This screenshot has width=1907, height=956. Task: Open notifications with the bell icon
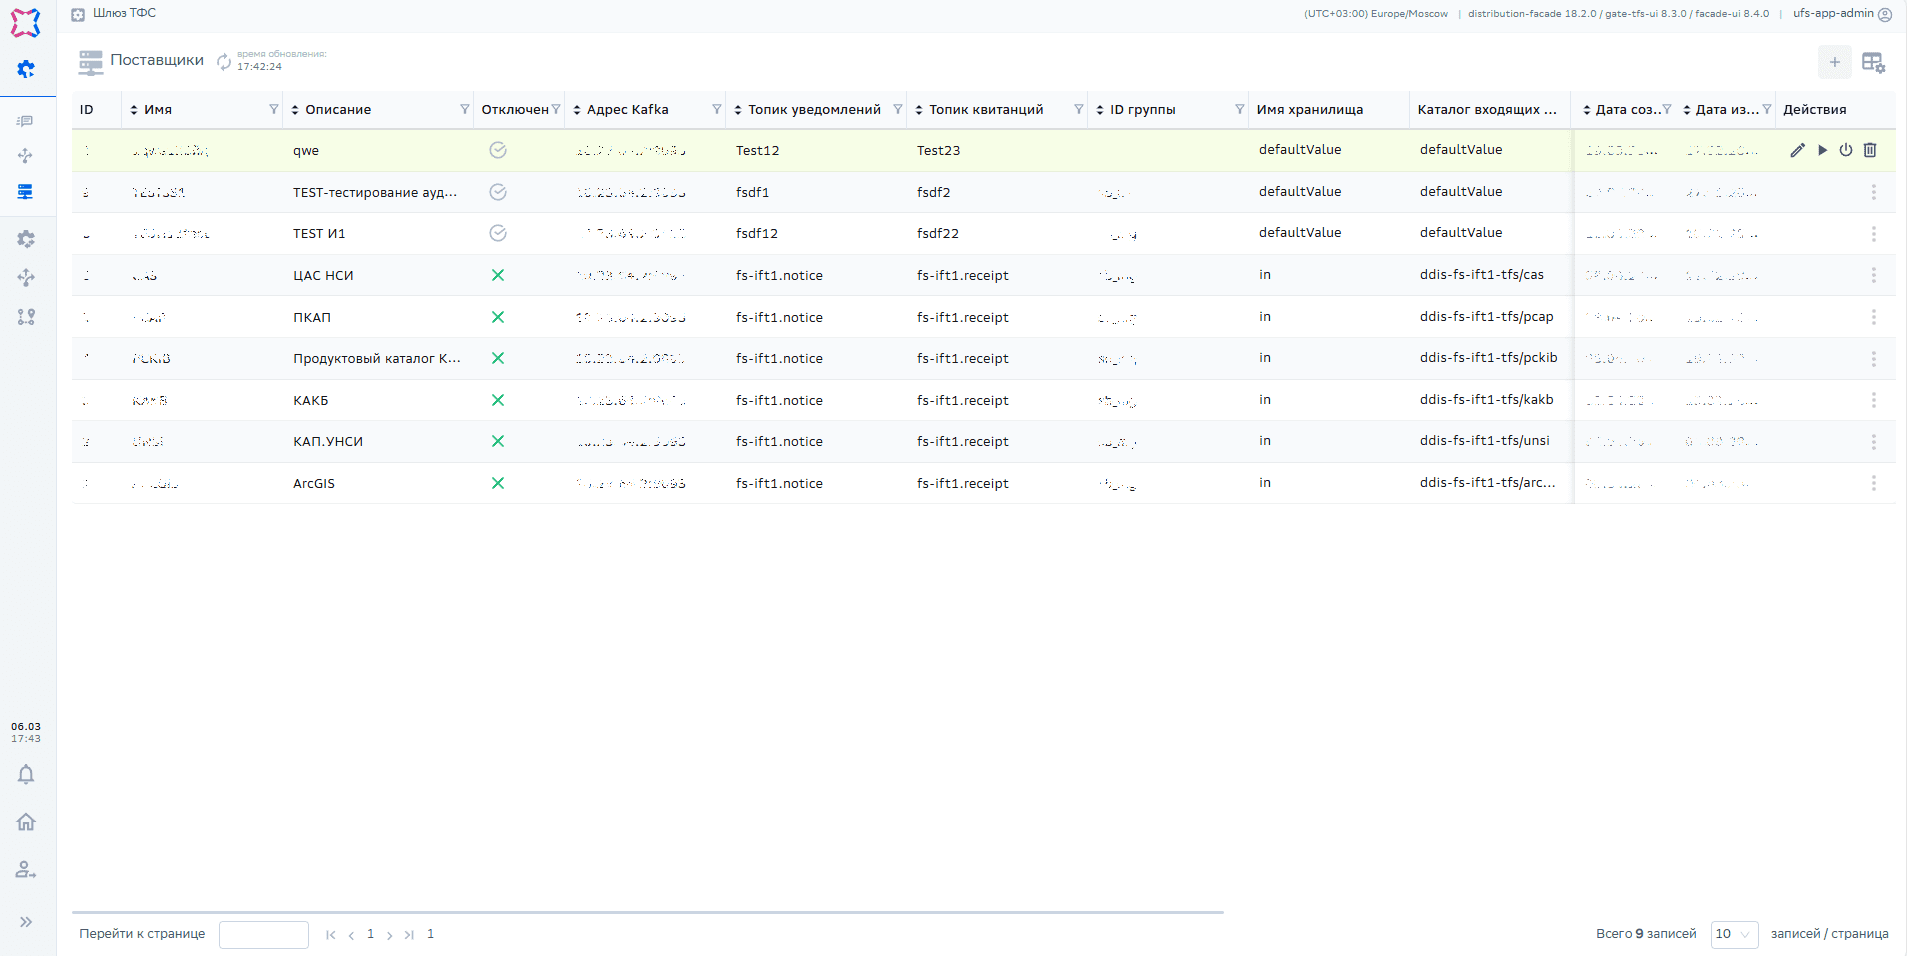[x=26, y=775]
